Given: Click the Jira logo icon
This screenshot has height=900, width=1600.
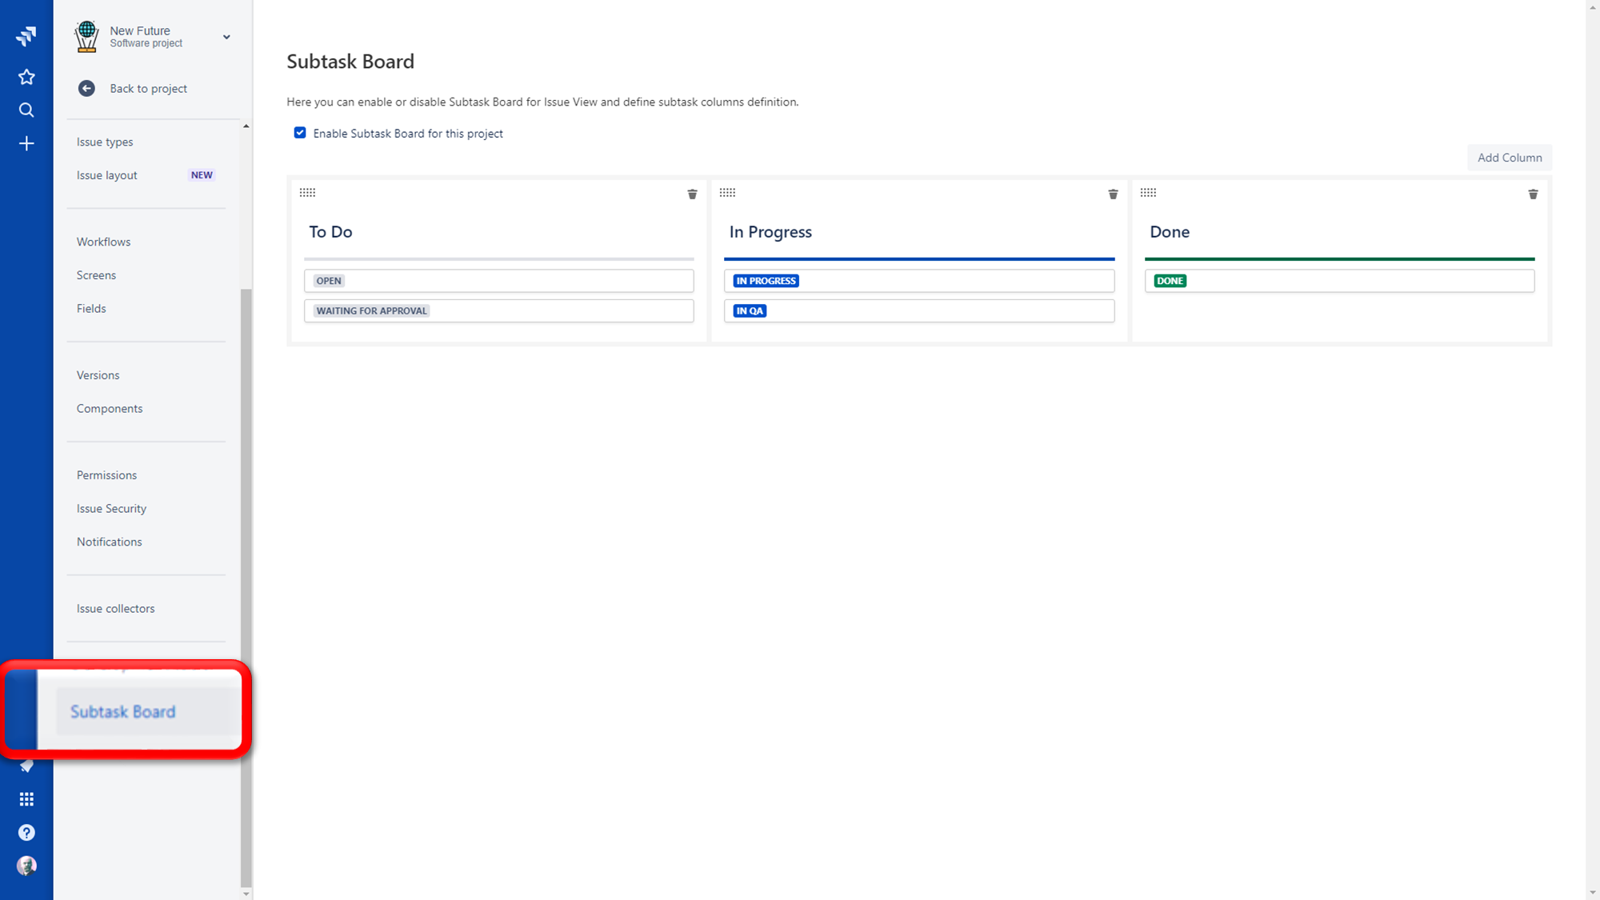Looking at the screenshot, I should [x=26, y=36].
